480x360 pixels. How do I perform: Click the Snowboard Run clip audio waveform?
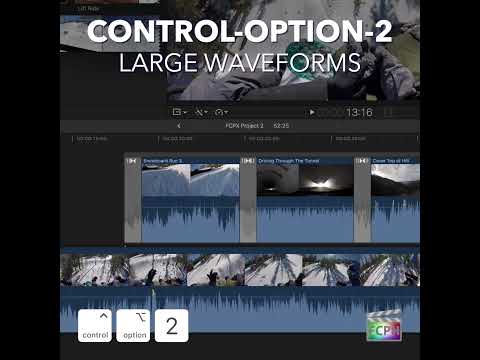pyautogui.click(x=191, y=219)
